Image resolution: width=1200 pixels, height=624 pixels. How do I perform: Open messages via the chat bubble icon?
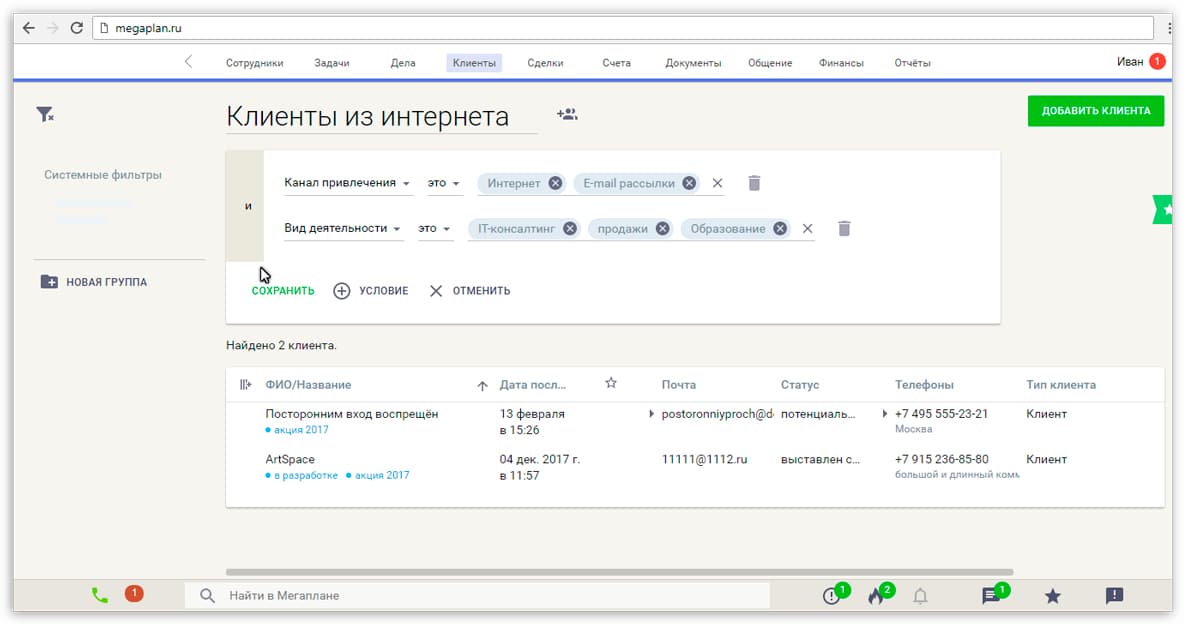pyautogui.click(x=989, y=595)
